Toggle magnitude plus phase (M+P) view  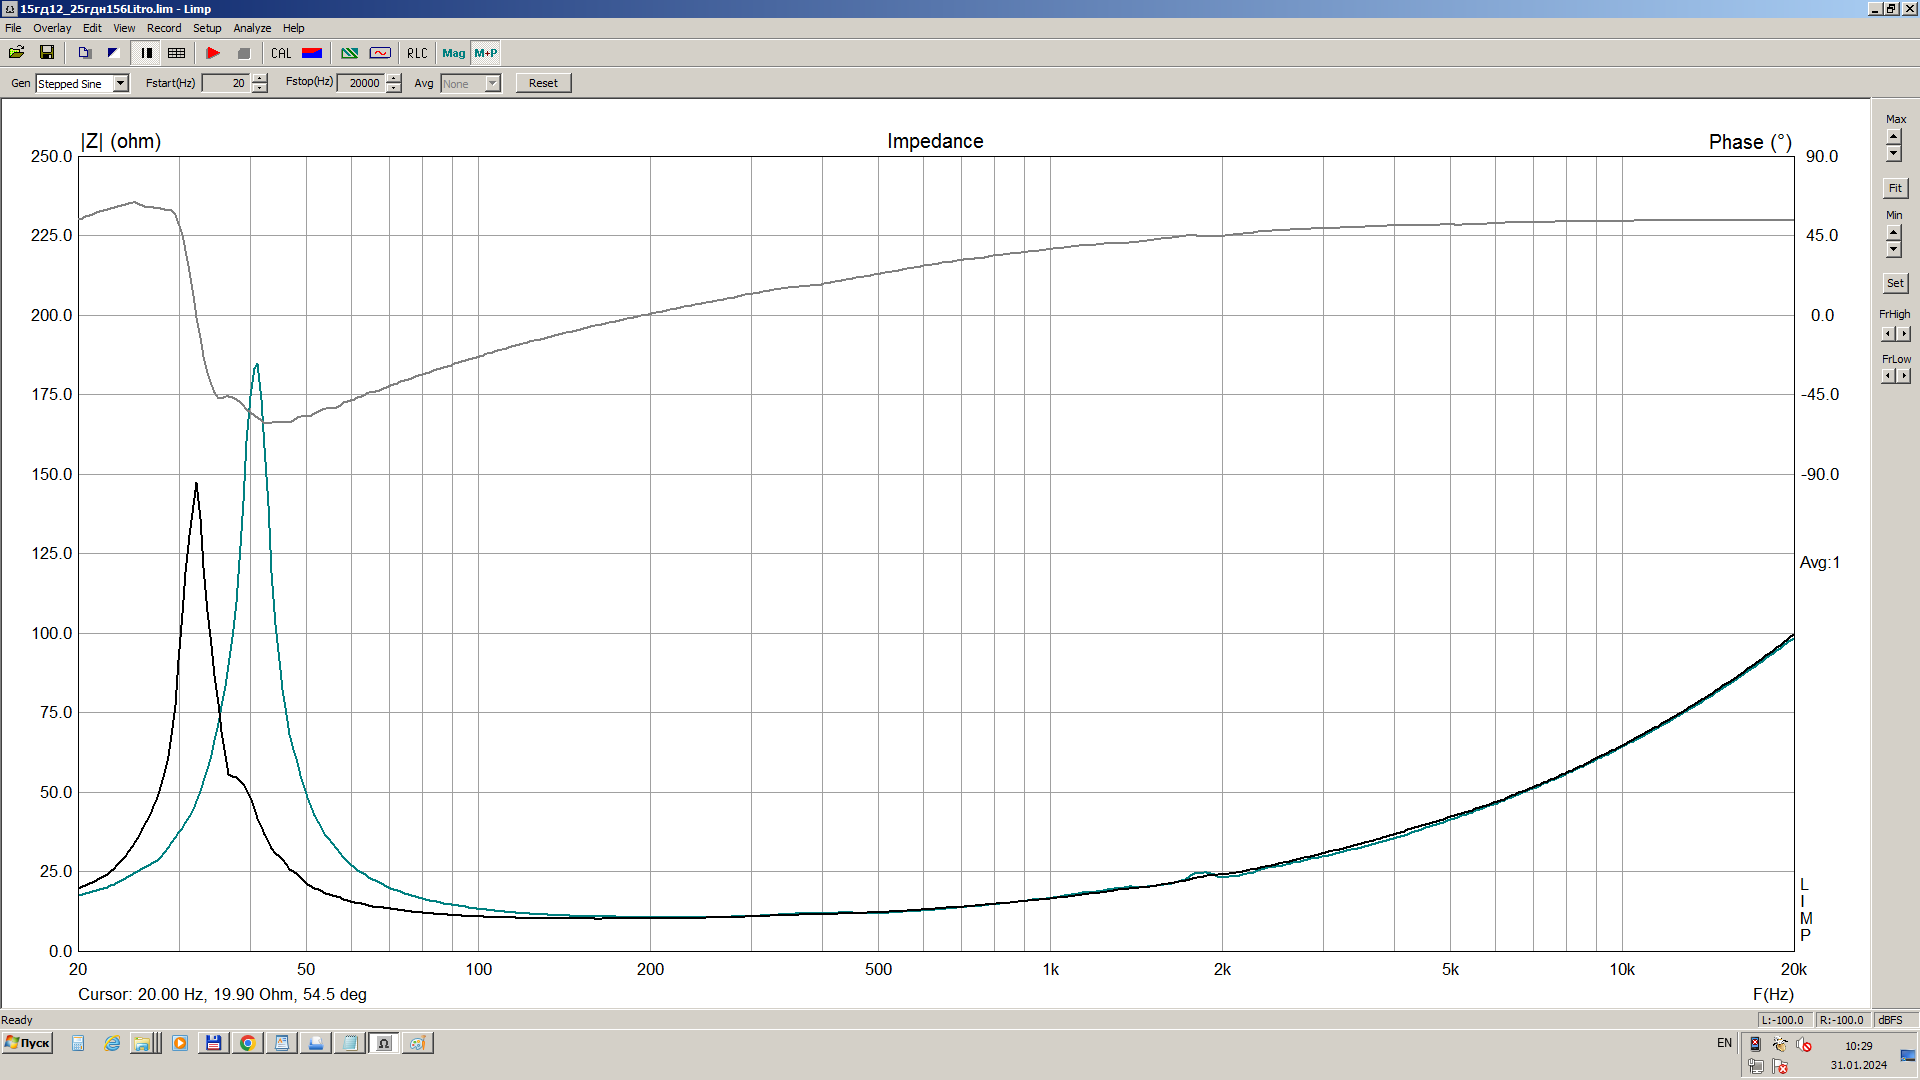[x=486, y=53]
